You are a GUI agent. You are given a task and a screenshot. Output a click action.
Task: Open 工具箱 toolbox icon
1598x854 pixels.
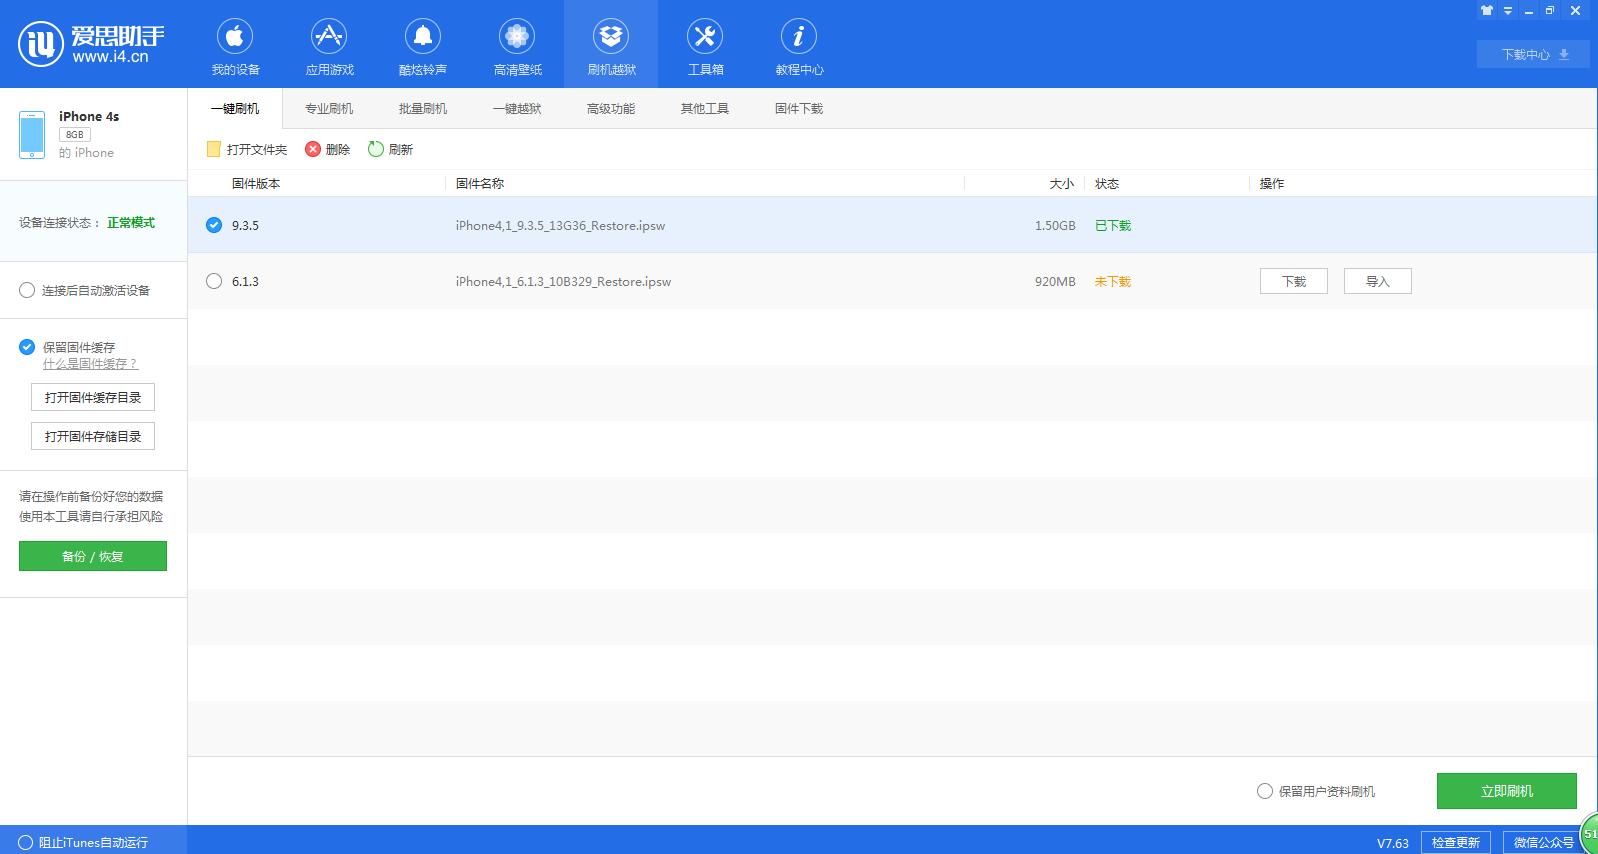705,38
